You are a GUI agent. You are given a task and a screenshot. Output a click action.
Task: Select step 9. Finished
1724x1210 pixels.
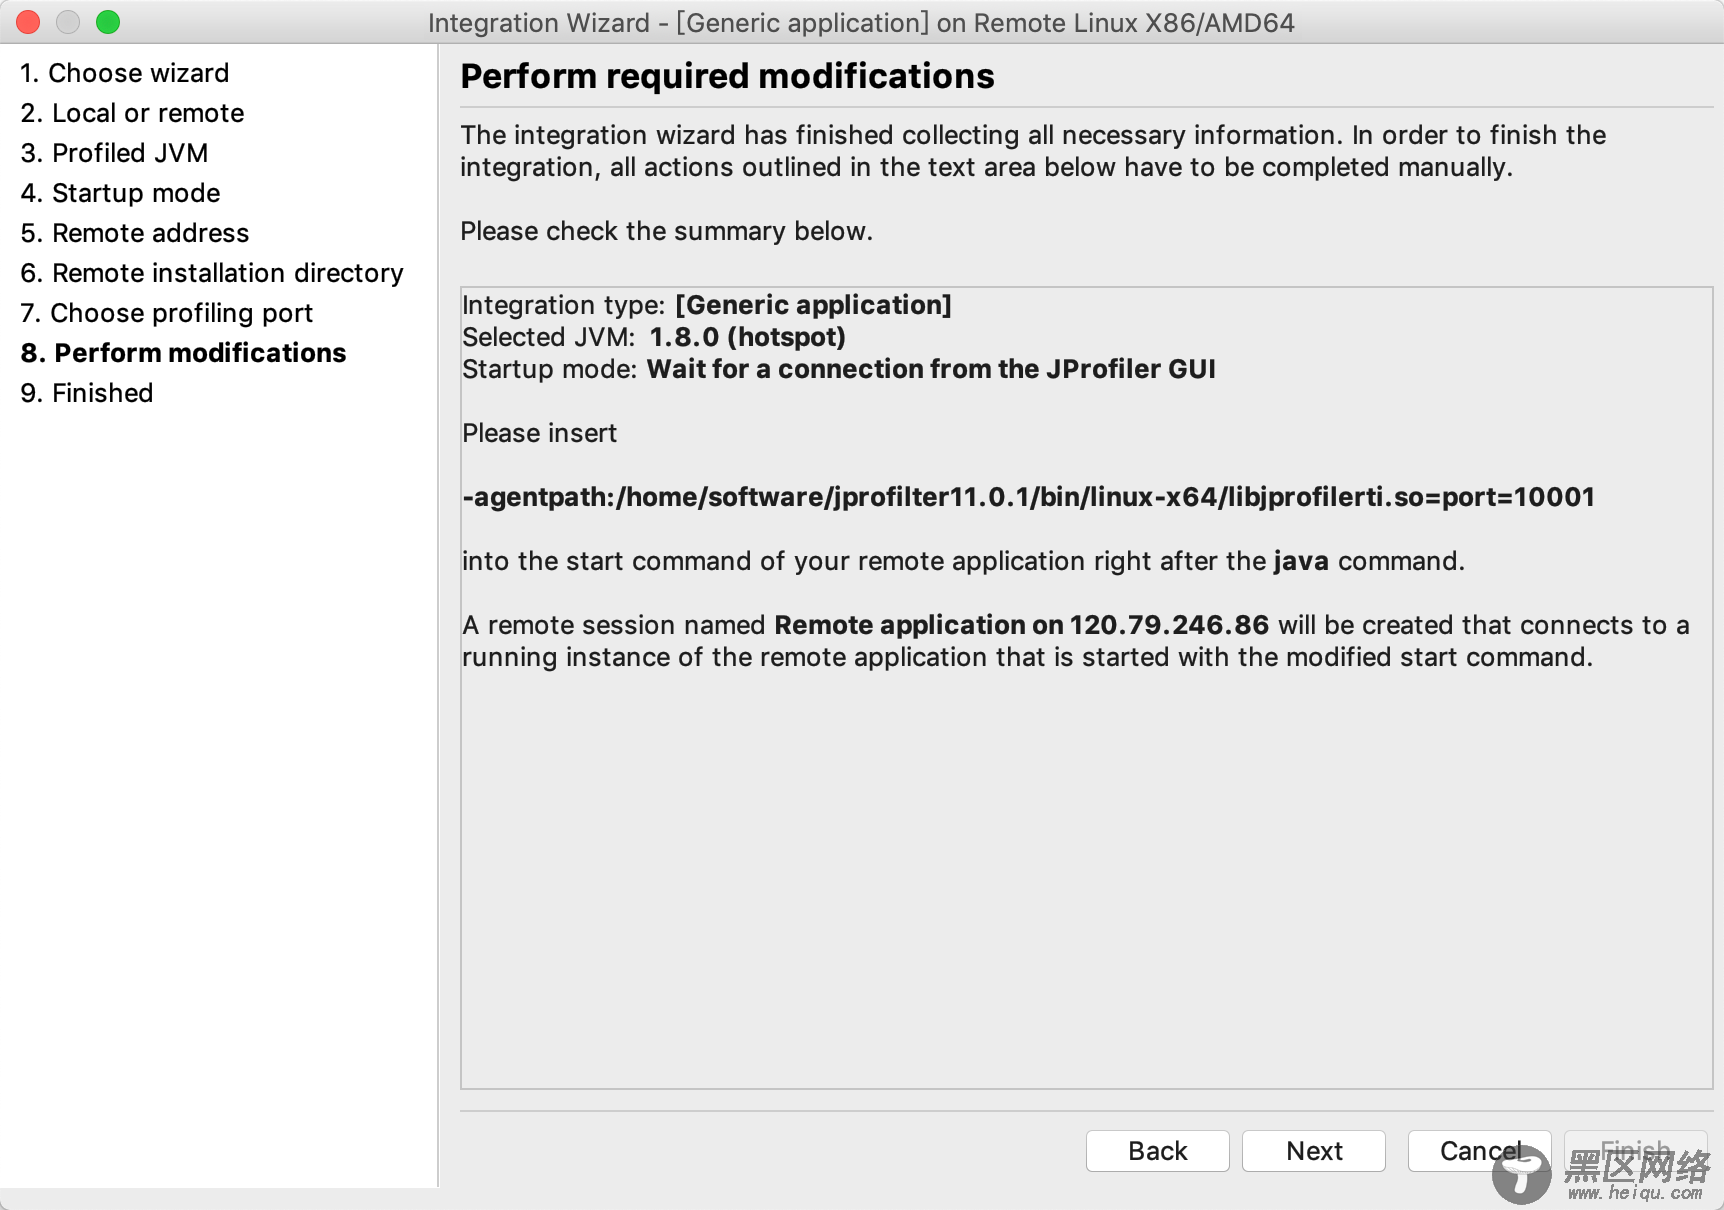pos(87,393)
